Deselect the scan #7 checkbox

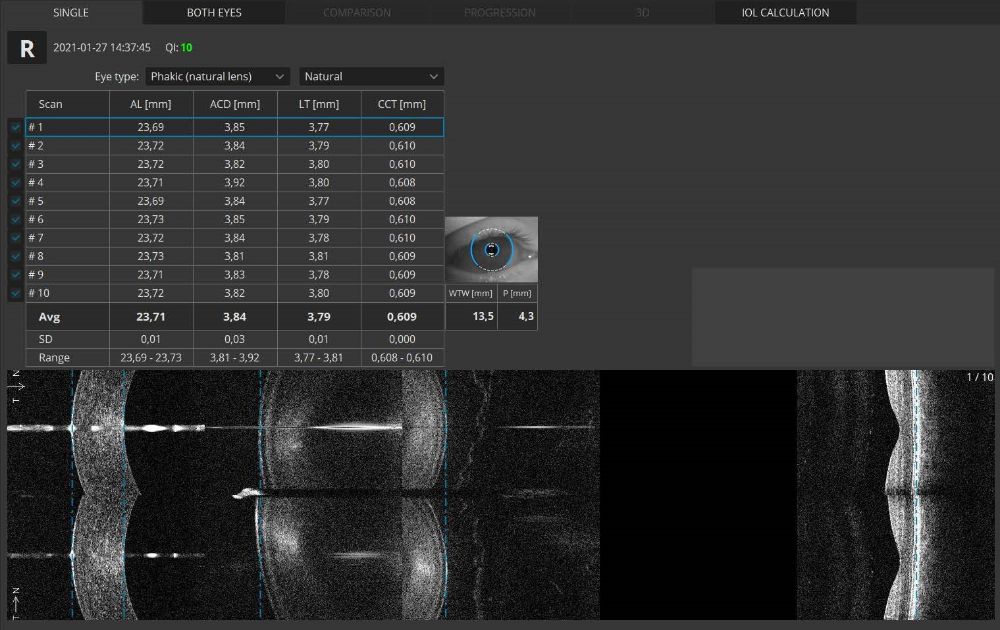15,238
